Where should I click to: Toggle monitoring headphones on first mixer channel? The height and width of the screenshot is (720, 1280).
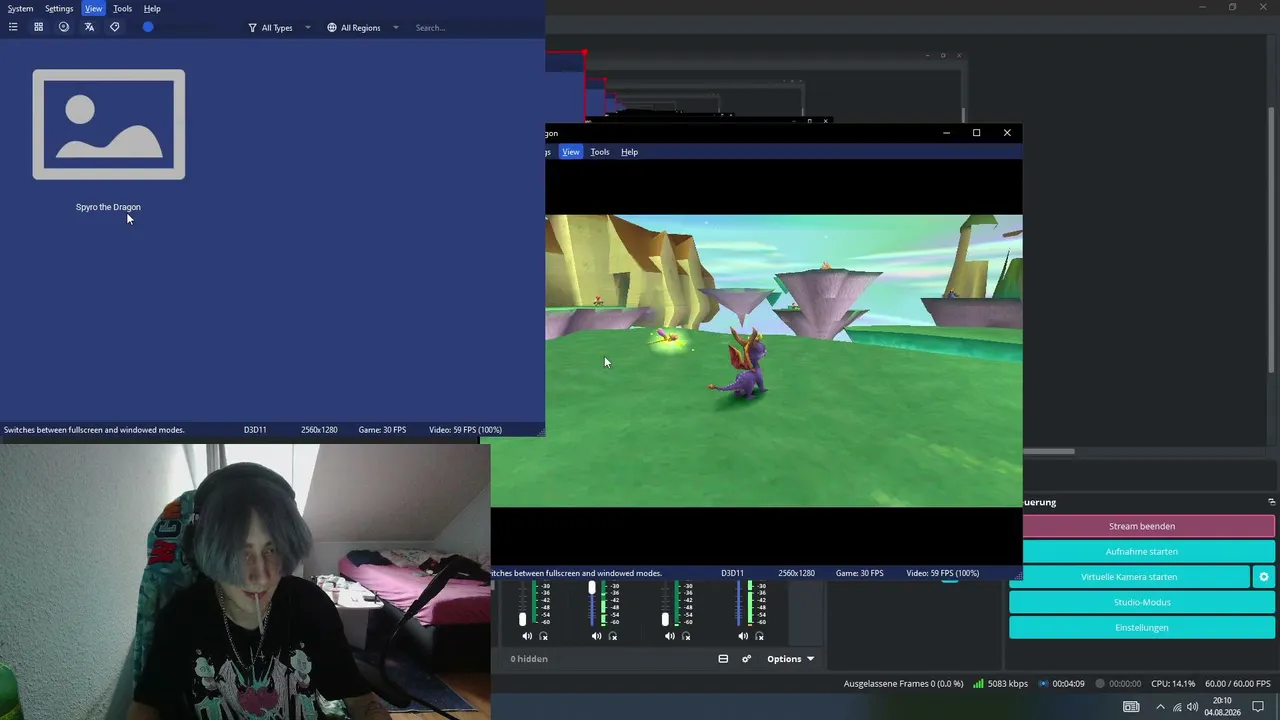(x=544, y=636)
